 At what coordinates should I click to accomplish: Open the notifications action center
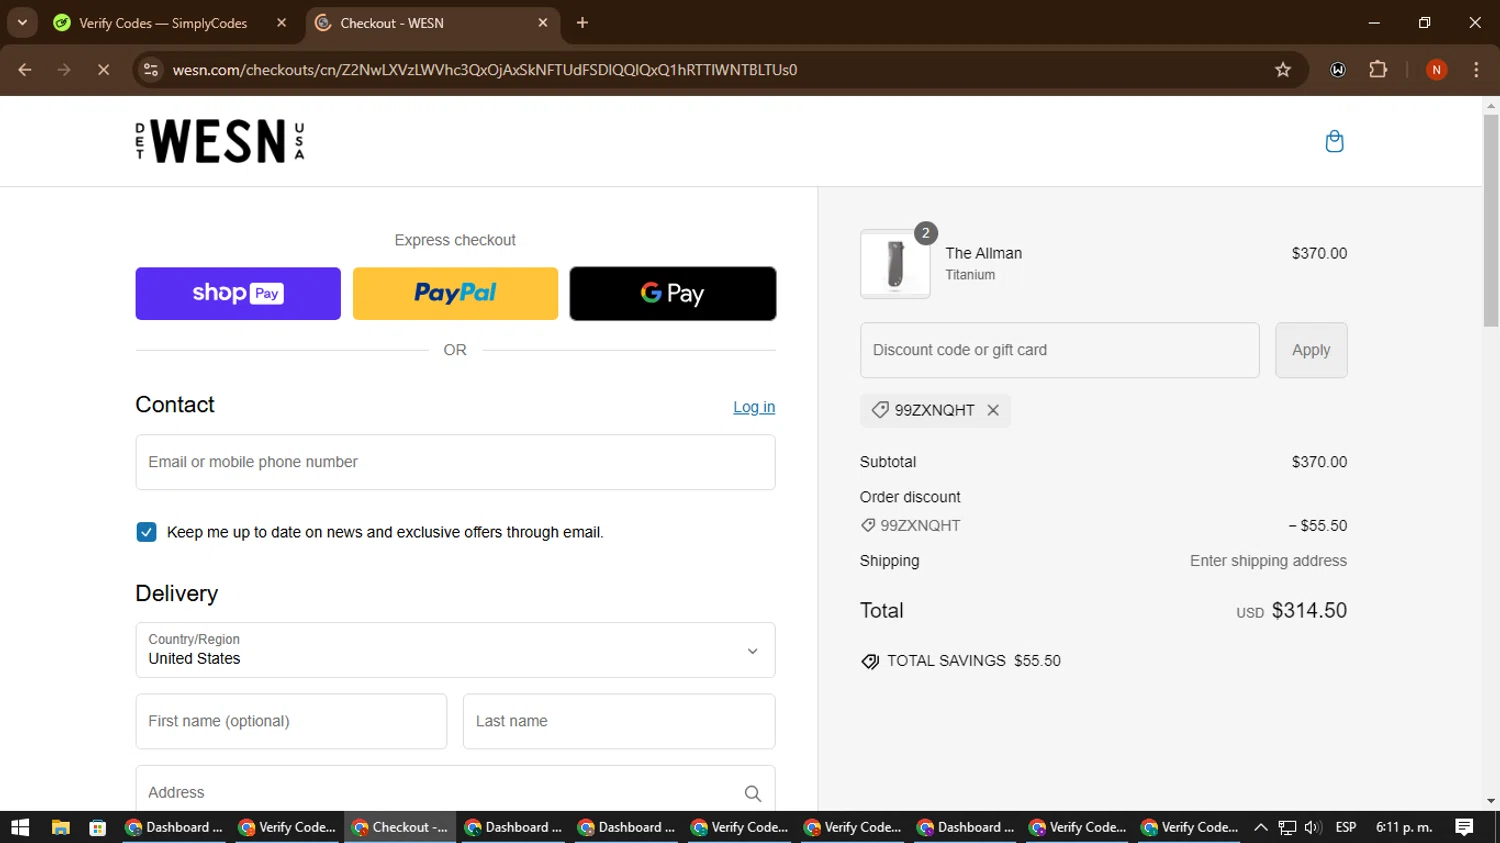(x=1464, y=827)
